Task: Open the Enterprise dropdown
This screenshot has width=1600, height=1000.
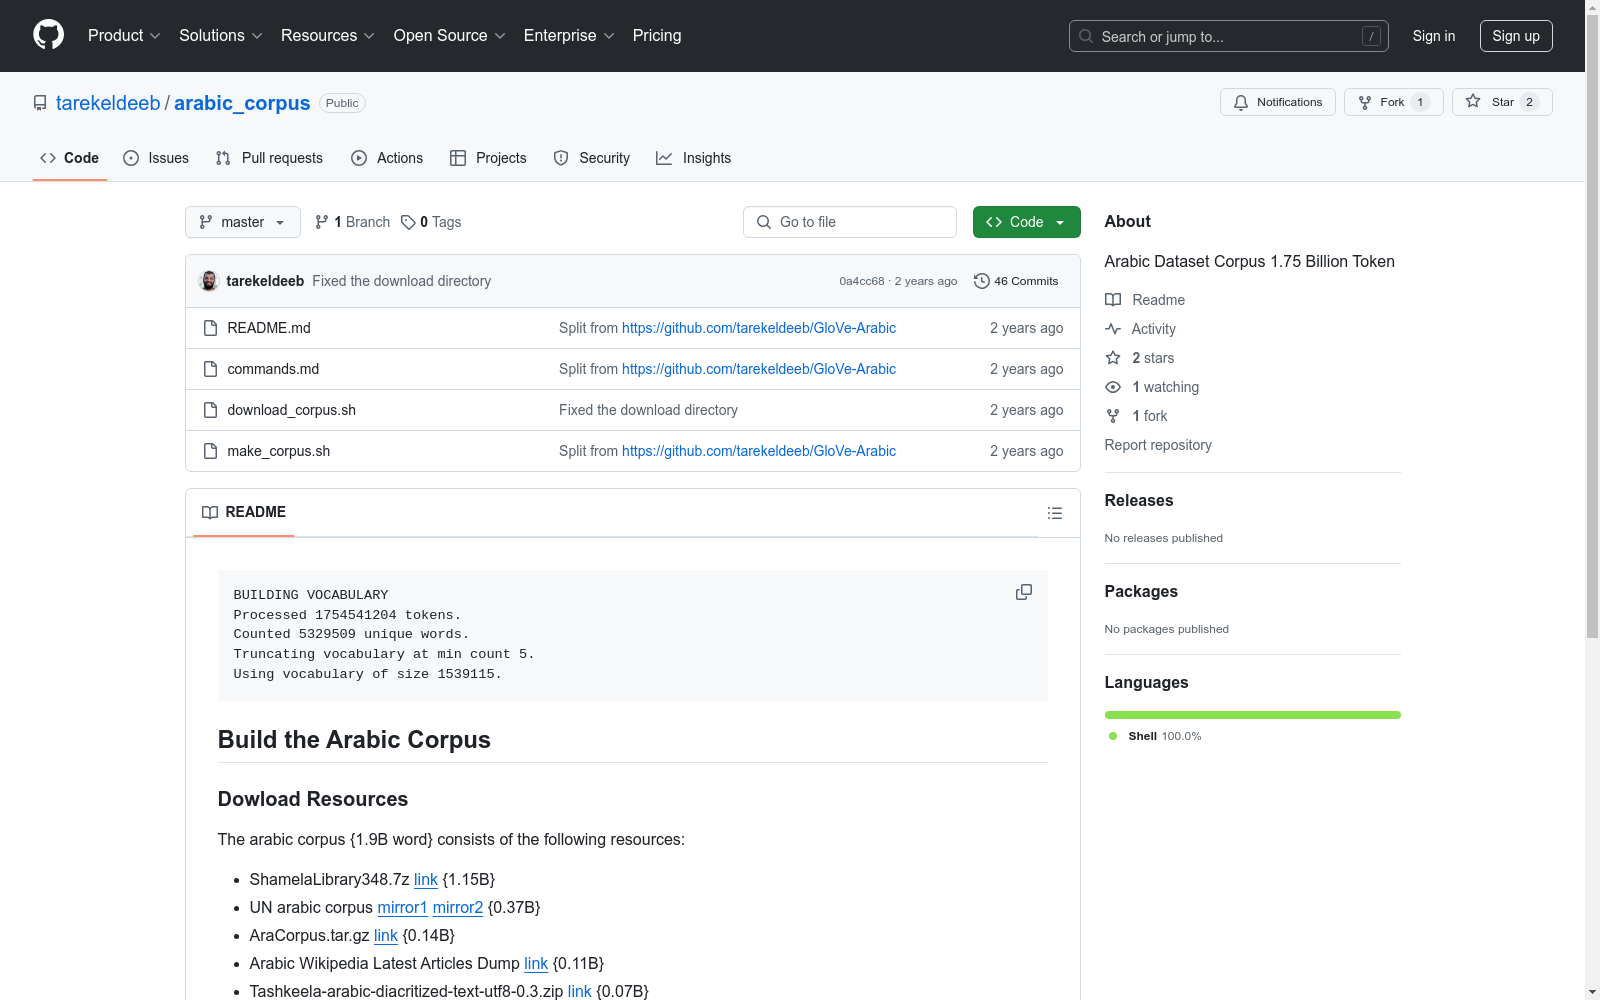Action: pos(569,35)
